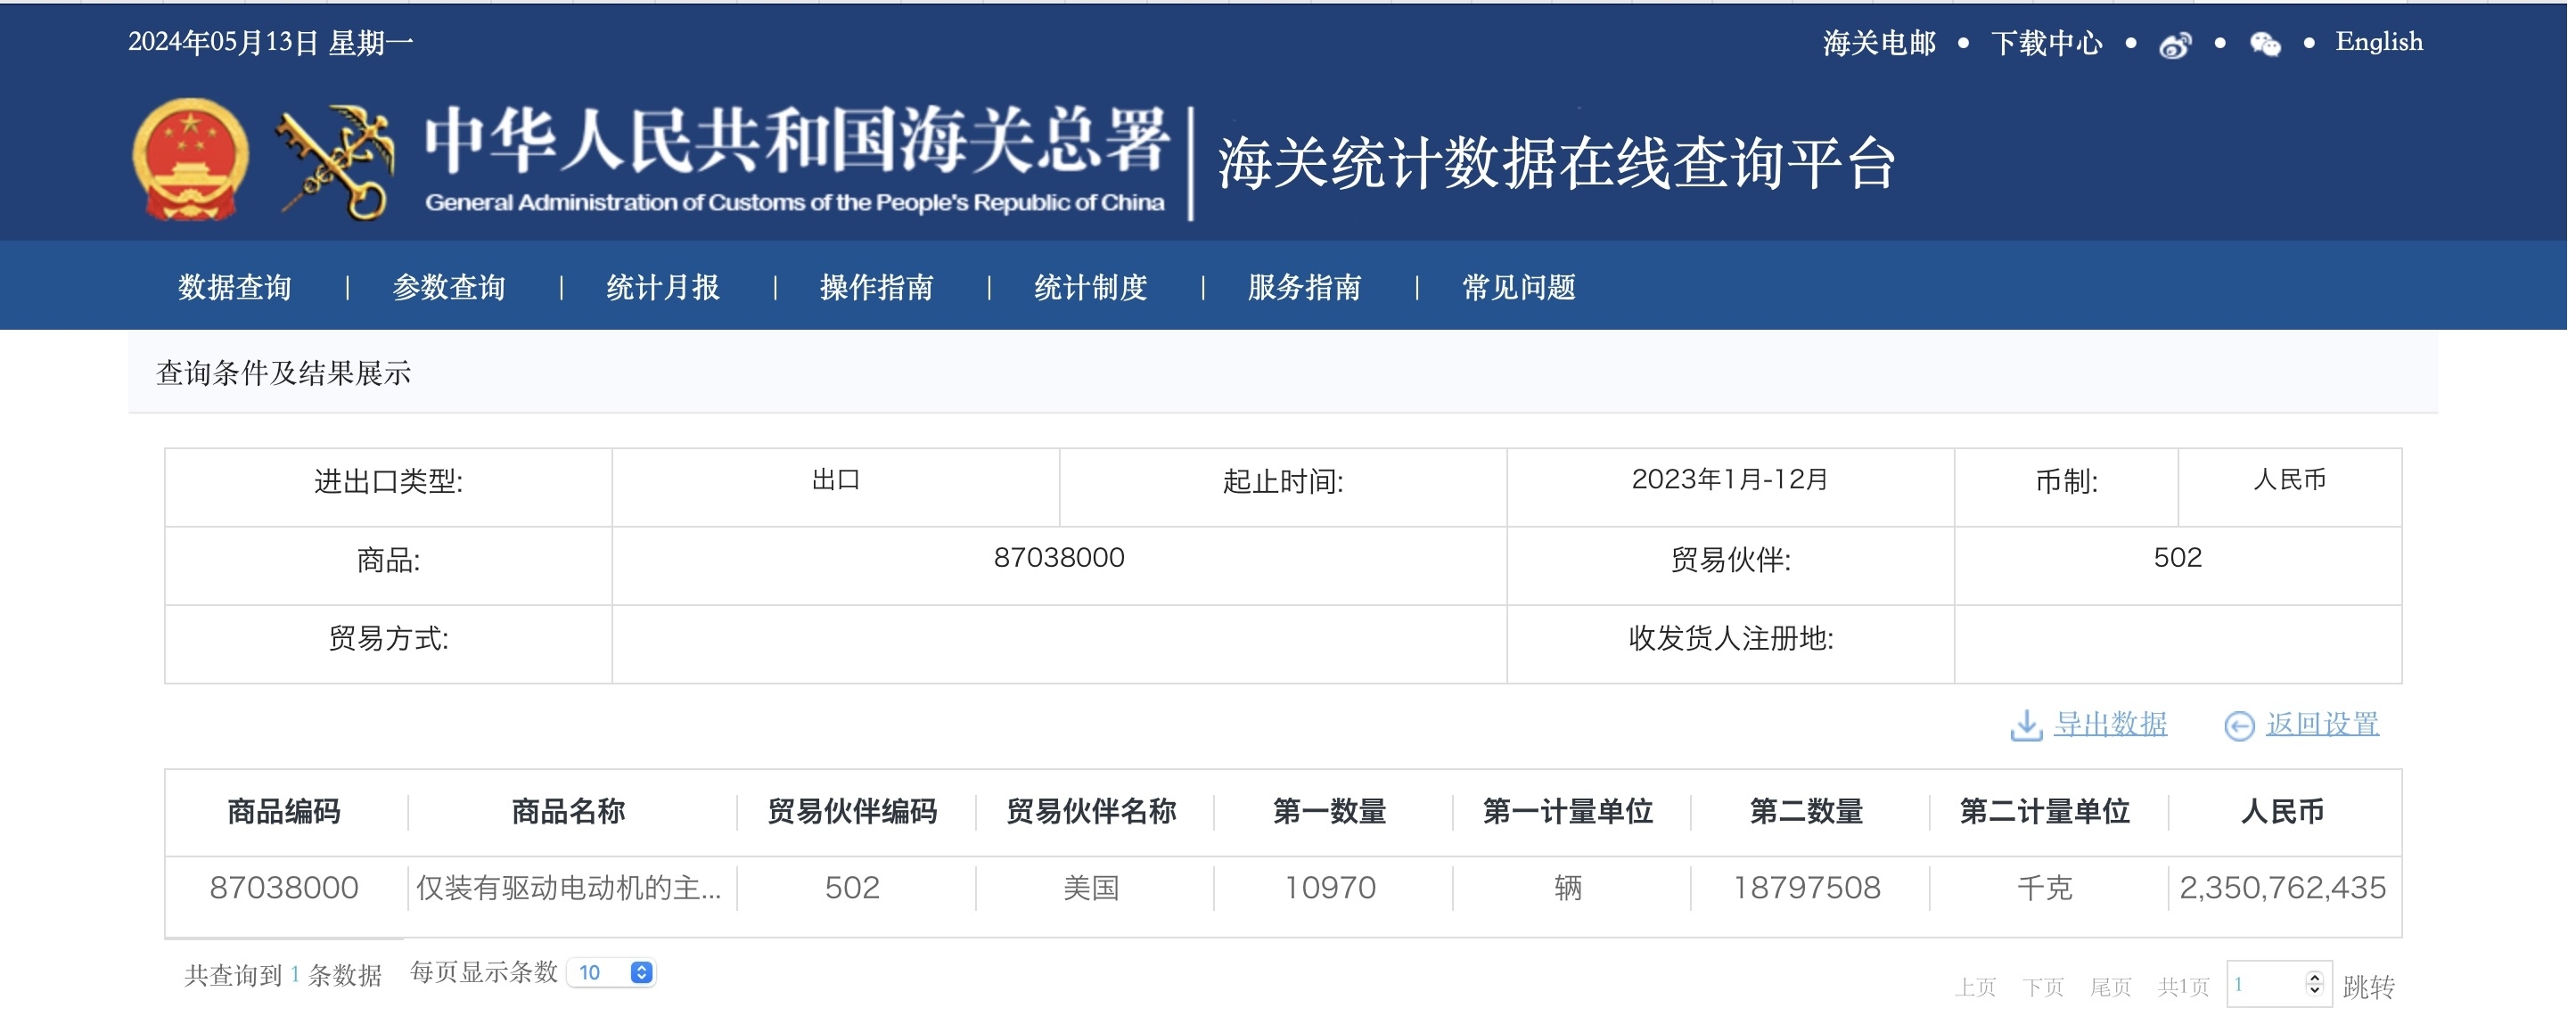The height and width of the screenshot is (1016, 2576).
Task: Open the 数据查询 menu
Action: click(235, 289)
